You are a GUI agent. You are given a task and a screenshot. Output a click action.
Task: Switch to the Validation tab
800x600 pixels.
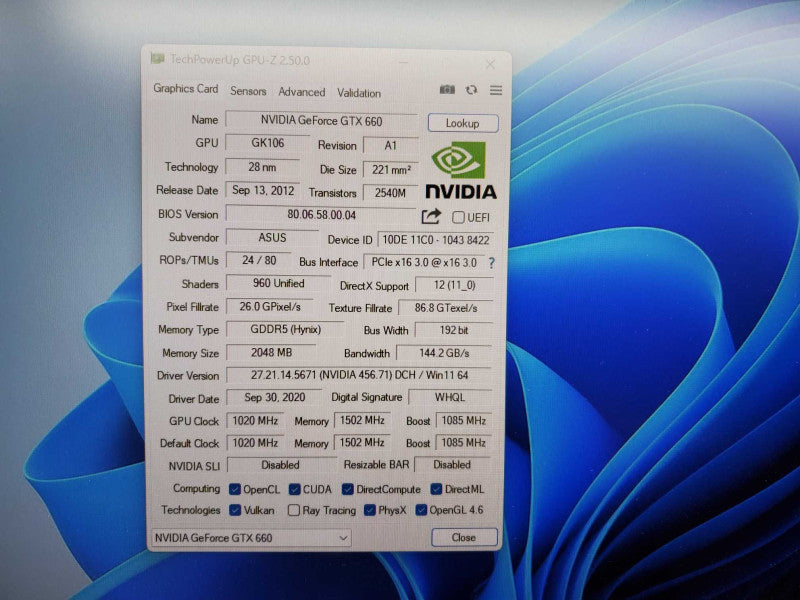click(359, 93)
